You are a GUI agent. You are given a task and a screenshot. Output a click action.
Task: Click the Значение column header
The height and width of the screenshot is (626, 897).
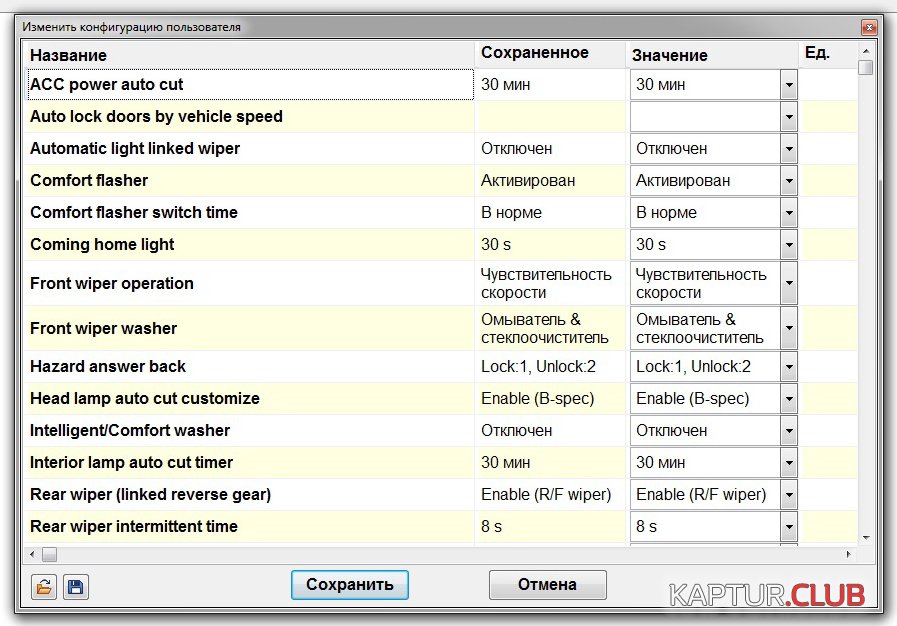pyautogui.click(x=712, y=55)
